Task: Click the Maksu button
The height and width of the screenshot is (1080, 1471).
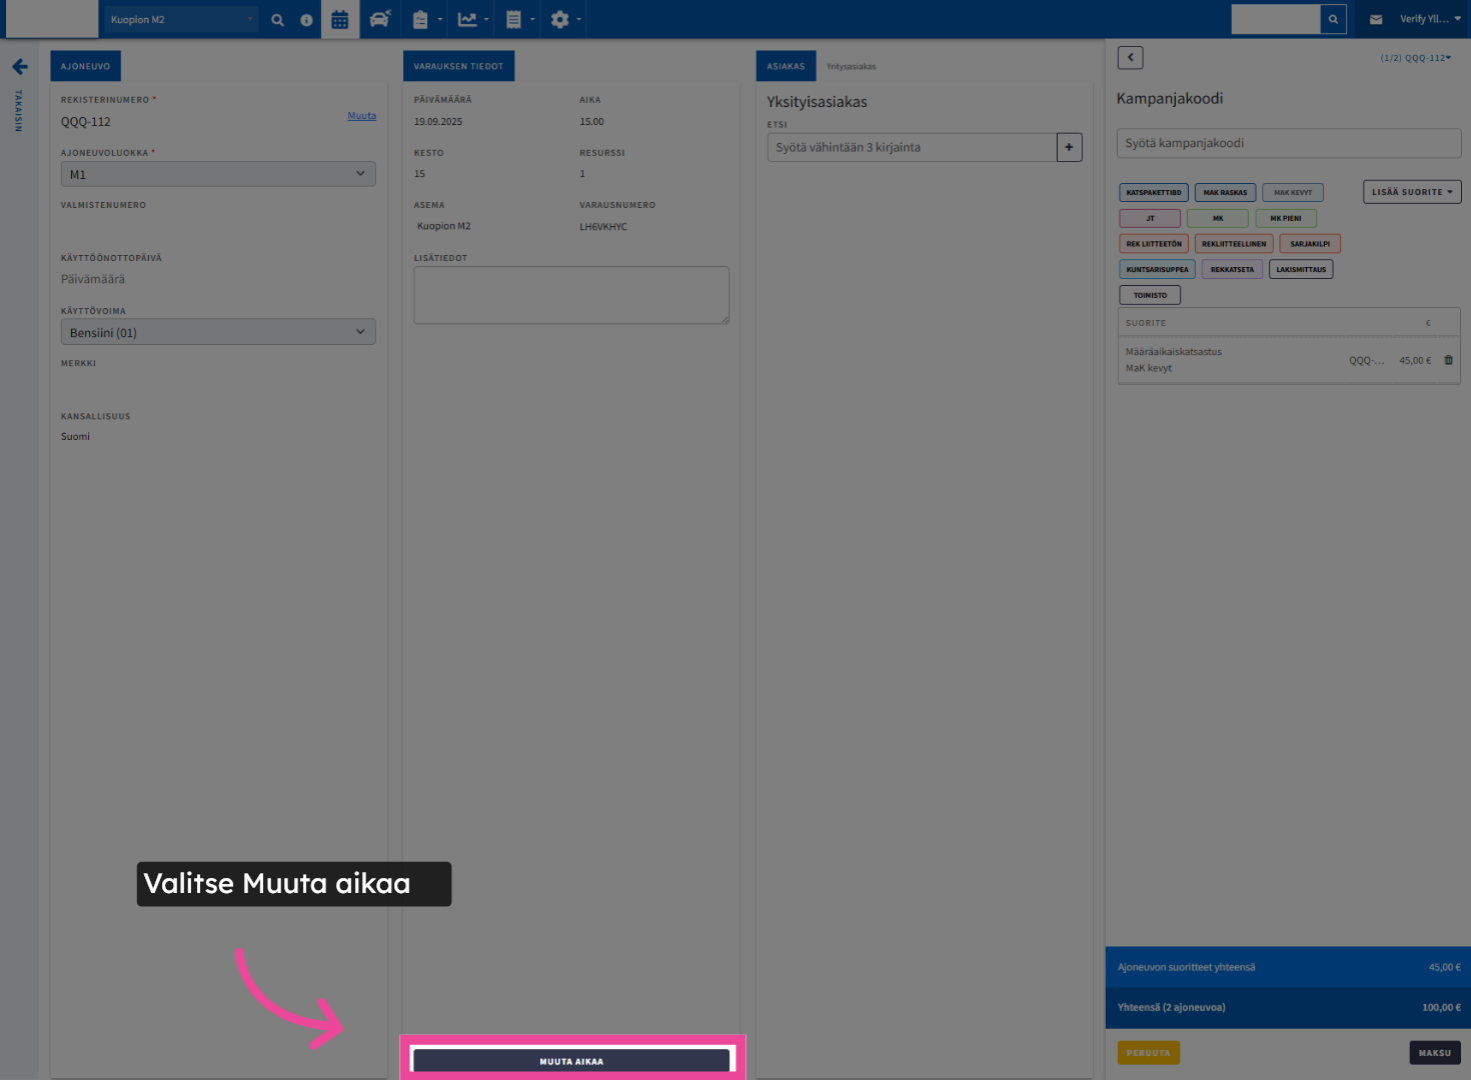Action: (1434, 1053)
